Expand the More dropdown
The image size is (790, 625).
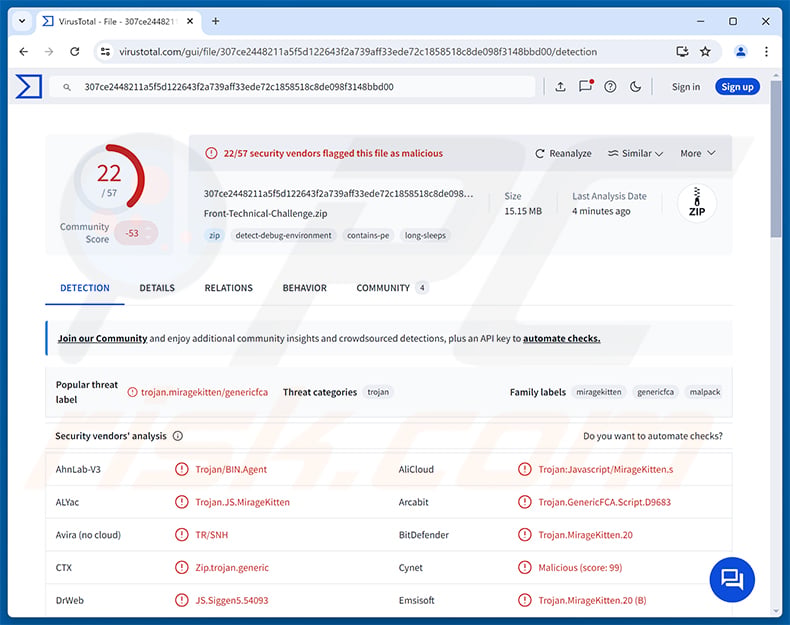698,153
